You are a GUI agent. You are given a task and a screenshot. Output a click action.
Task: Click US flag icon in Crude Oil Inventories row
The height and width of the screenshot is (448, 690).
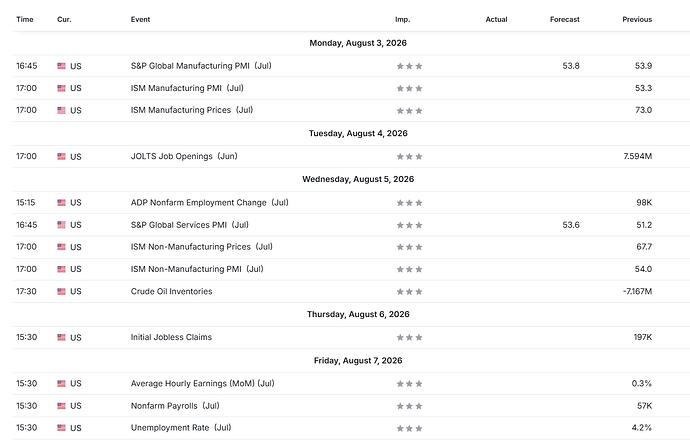click(x=61, y=291)
